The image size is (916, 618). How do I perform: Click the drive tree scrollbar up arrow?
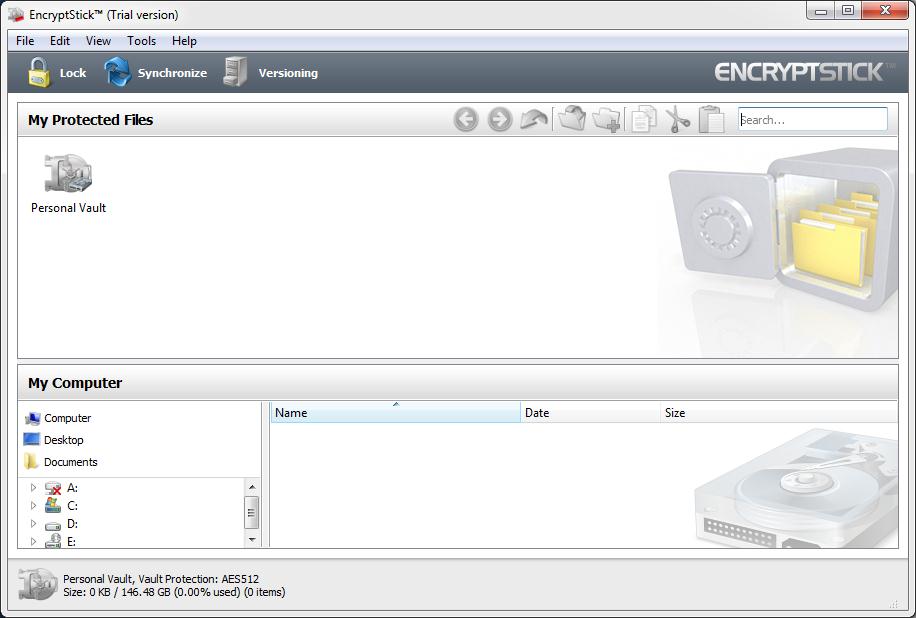tap(252, 487)
